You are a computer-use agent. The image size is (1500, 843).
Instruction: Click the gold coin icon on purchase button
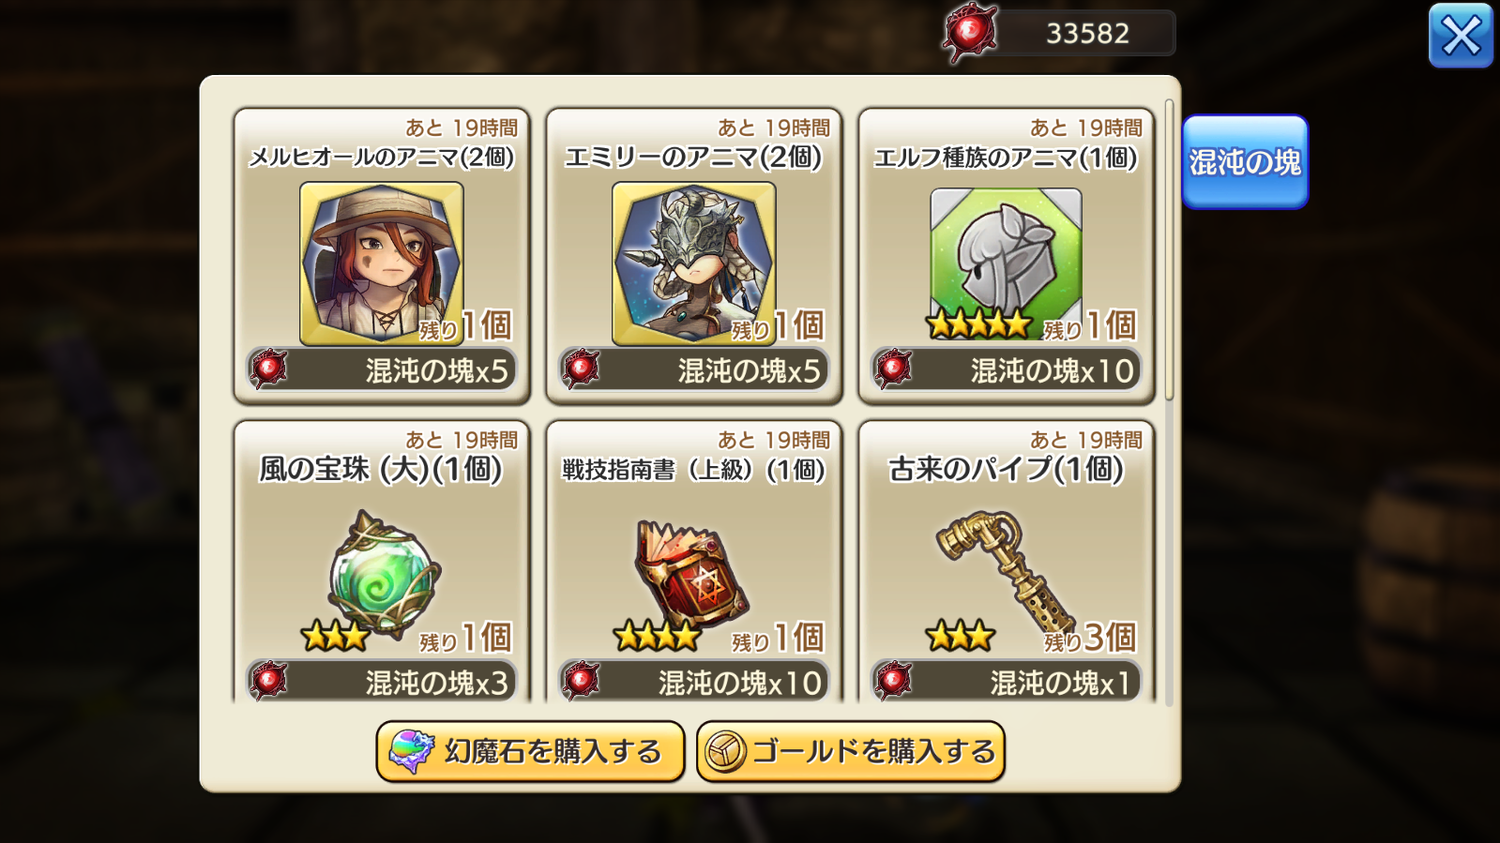click(725, 752)
